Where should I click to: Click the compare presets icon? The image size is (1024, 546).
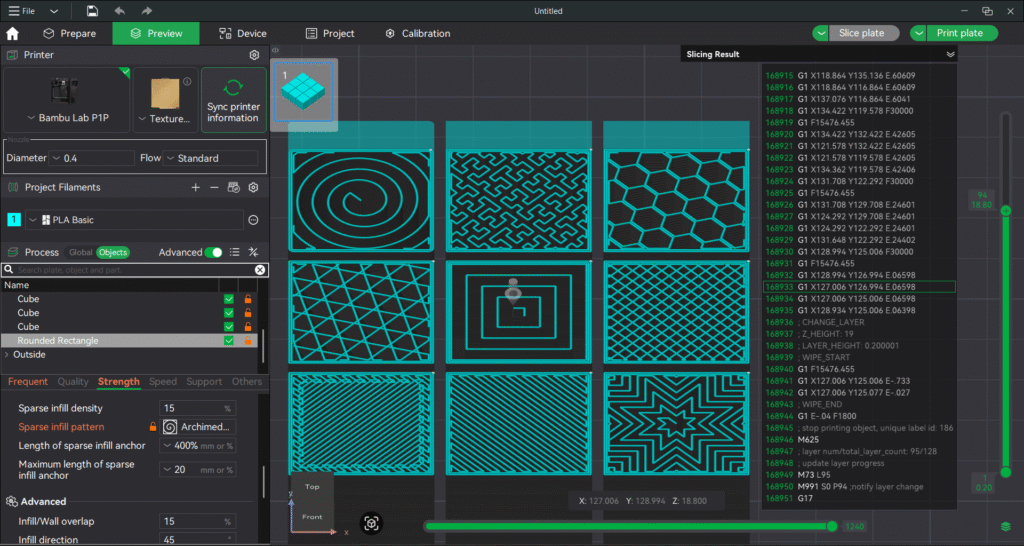click(x=253, y=252)
